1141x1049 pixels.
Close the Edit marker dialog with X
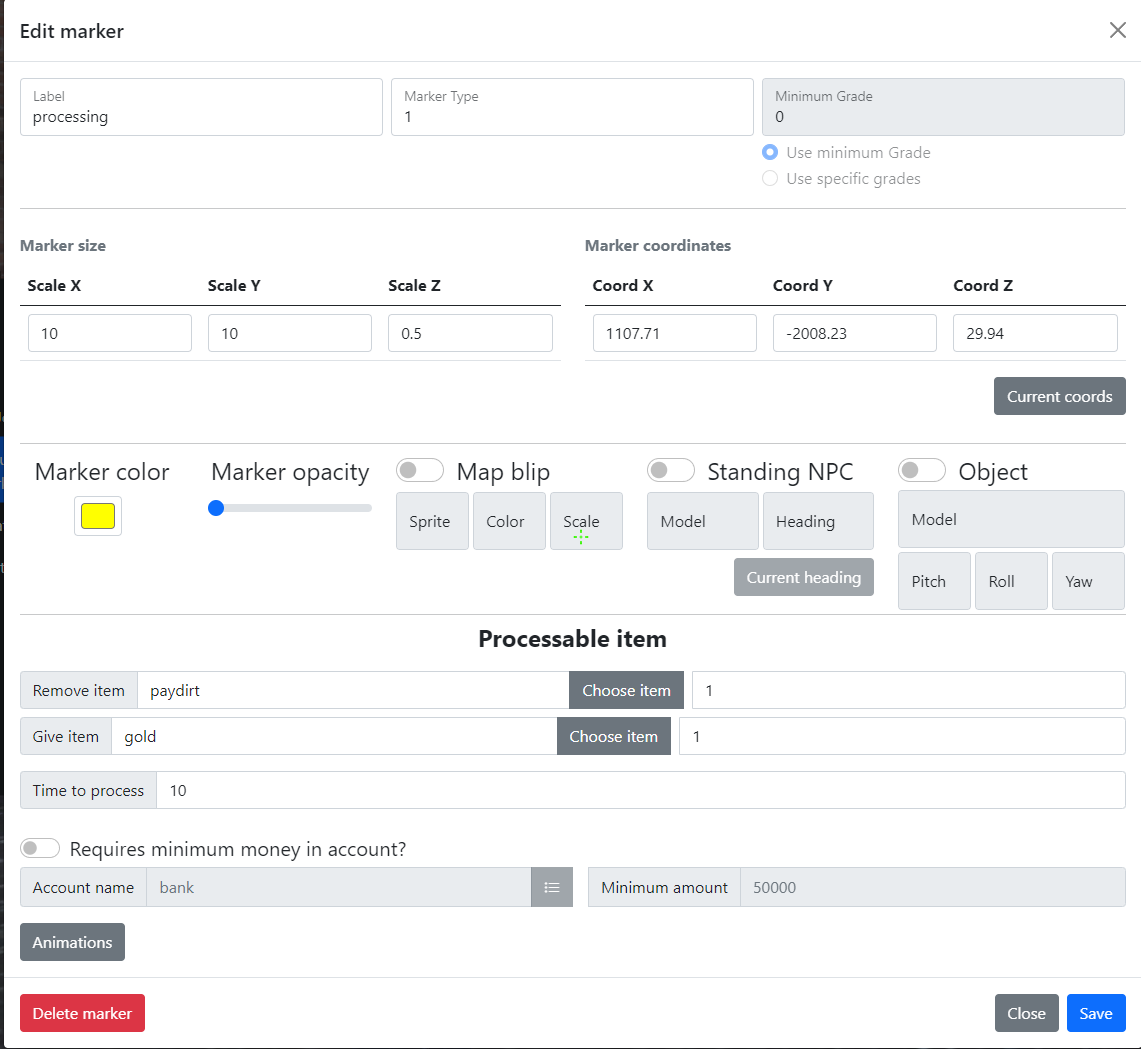[x=1117, y=30]
